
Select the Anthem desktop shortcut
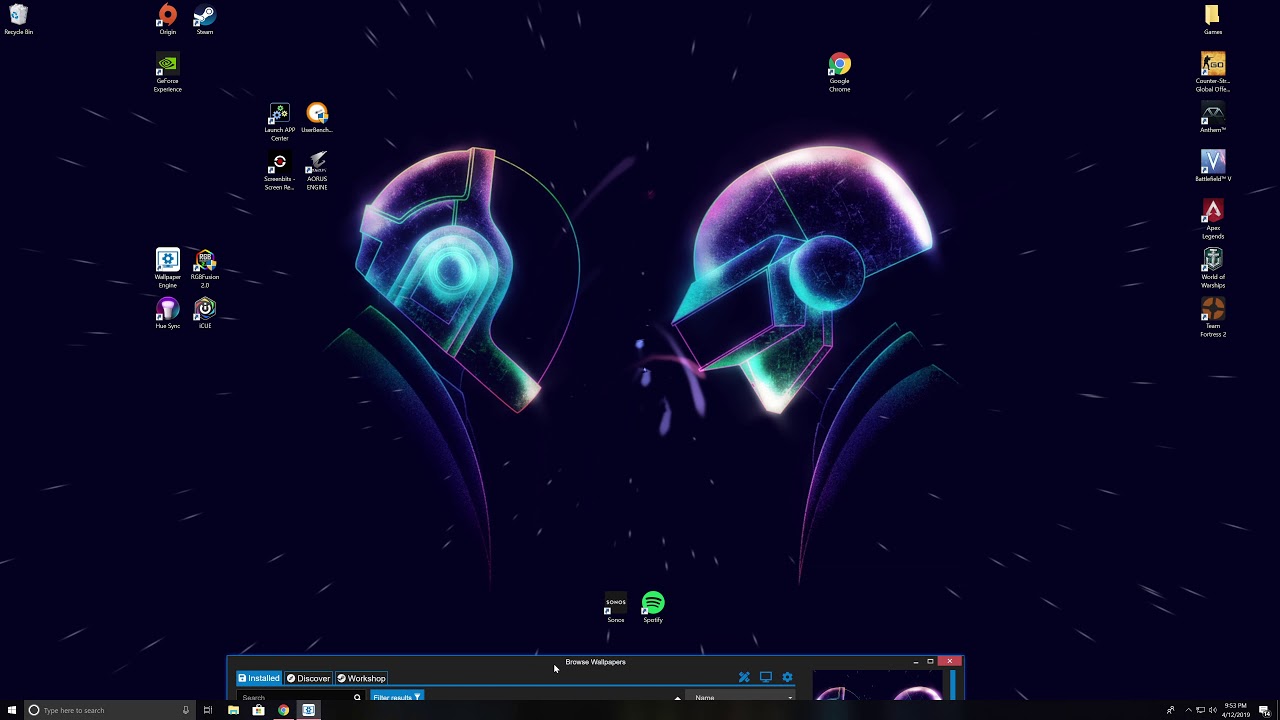pos(1212,118)
